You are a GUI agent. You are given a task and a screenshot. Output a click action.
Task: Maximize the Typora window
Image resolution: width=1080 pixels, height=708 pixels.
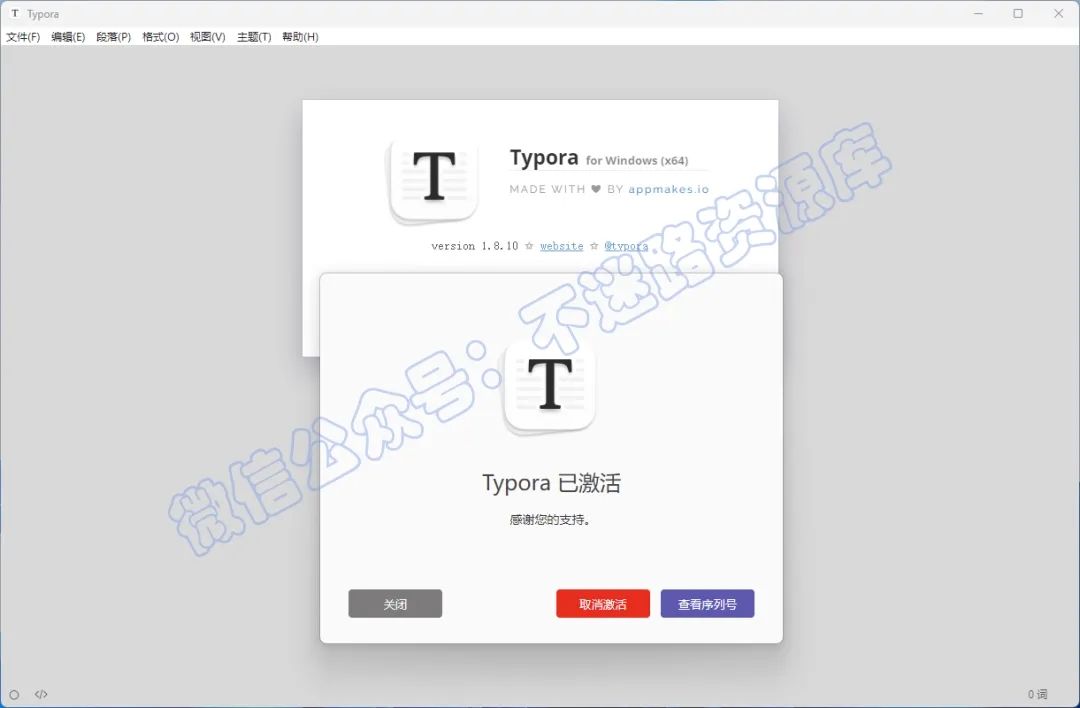pyautogui.click(x=1018, y=13)
